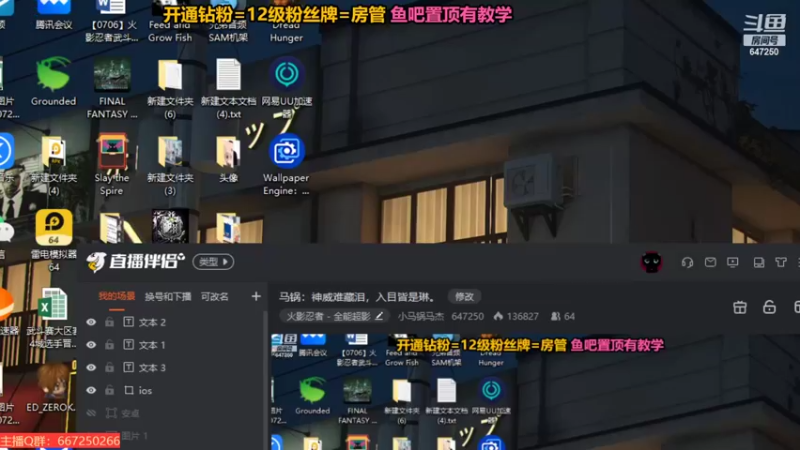Toggle lock on the 文本 2 layer
This screenshot has width=800, height=450.
point(109,322)
